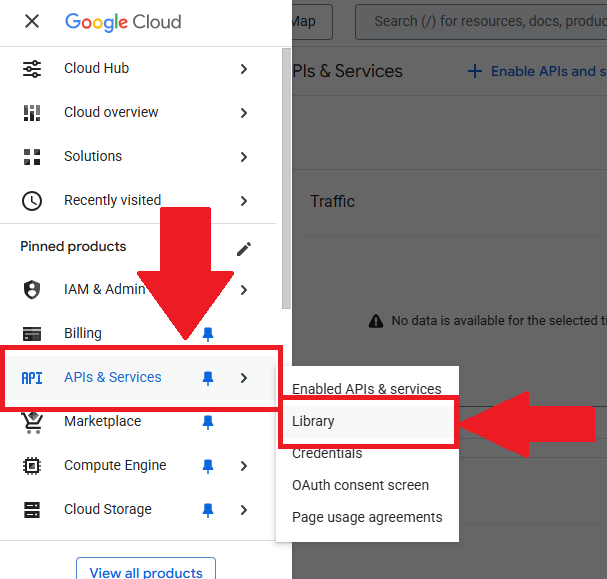Viewport: 607px width, 579px height.
Task: Click the Solutions grid icon
Action: pyautogui.click(x=32, y=157)
